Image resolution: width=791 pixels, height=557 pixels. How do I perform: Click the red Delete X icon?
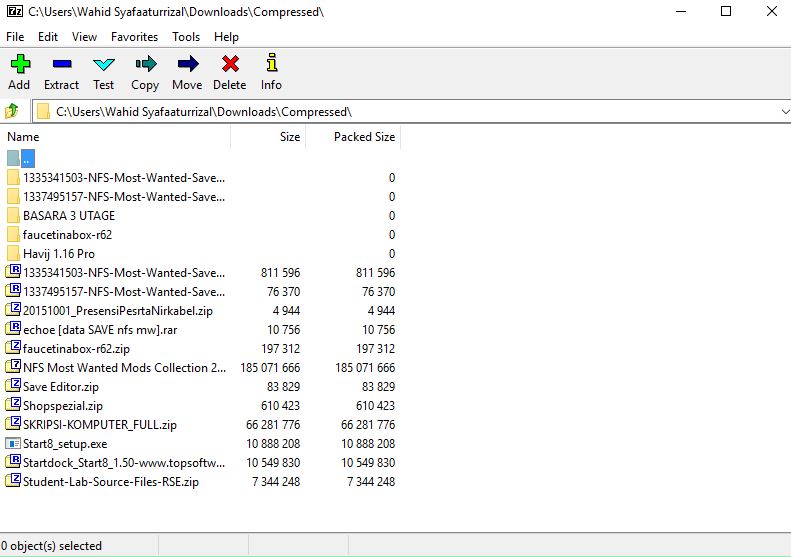tap(230, 64)
